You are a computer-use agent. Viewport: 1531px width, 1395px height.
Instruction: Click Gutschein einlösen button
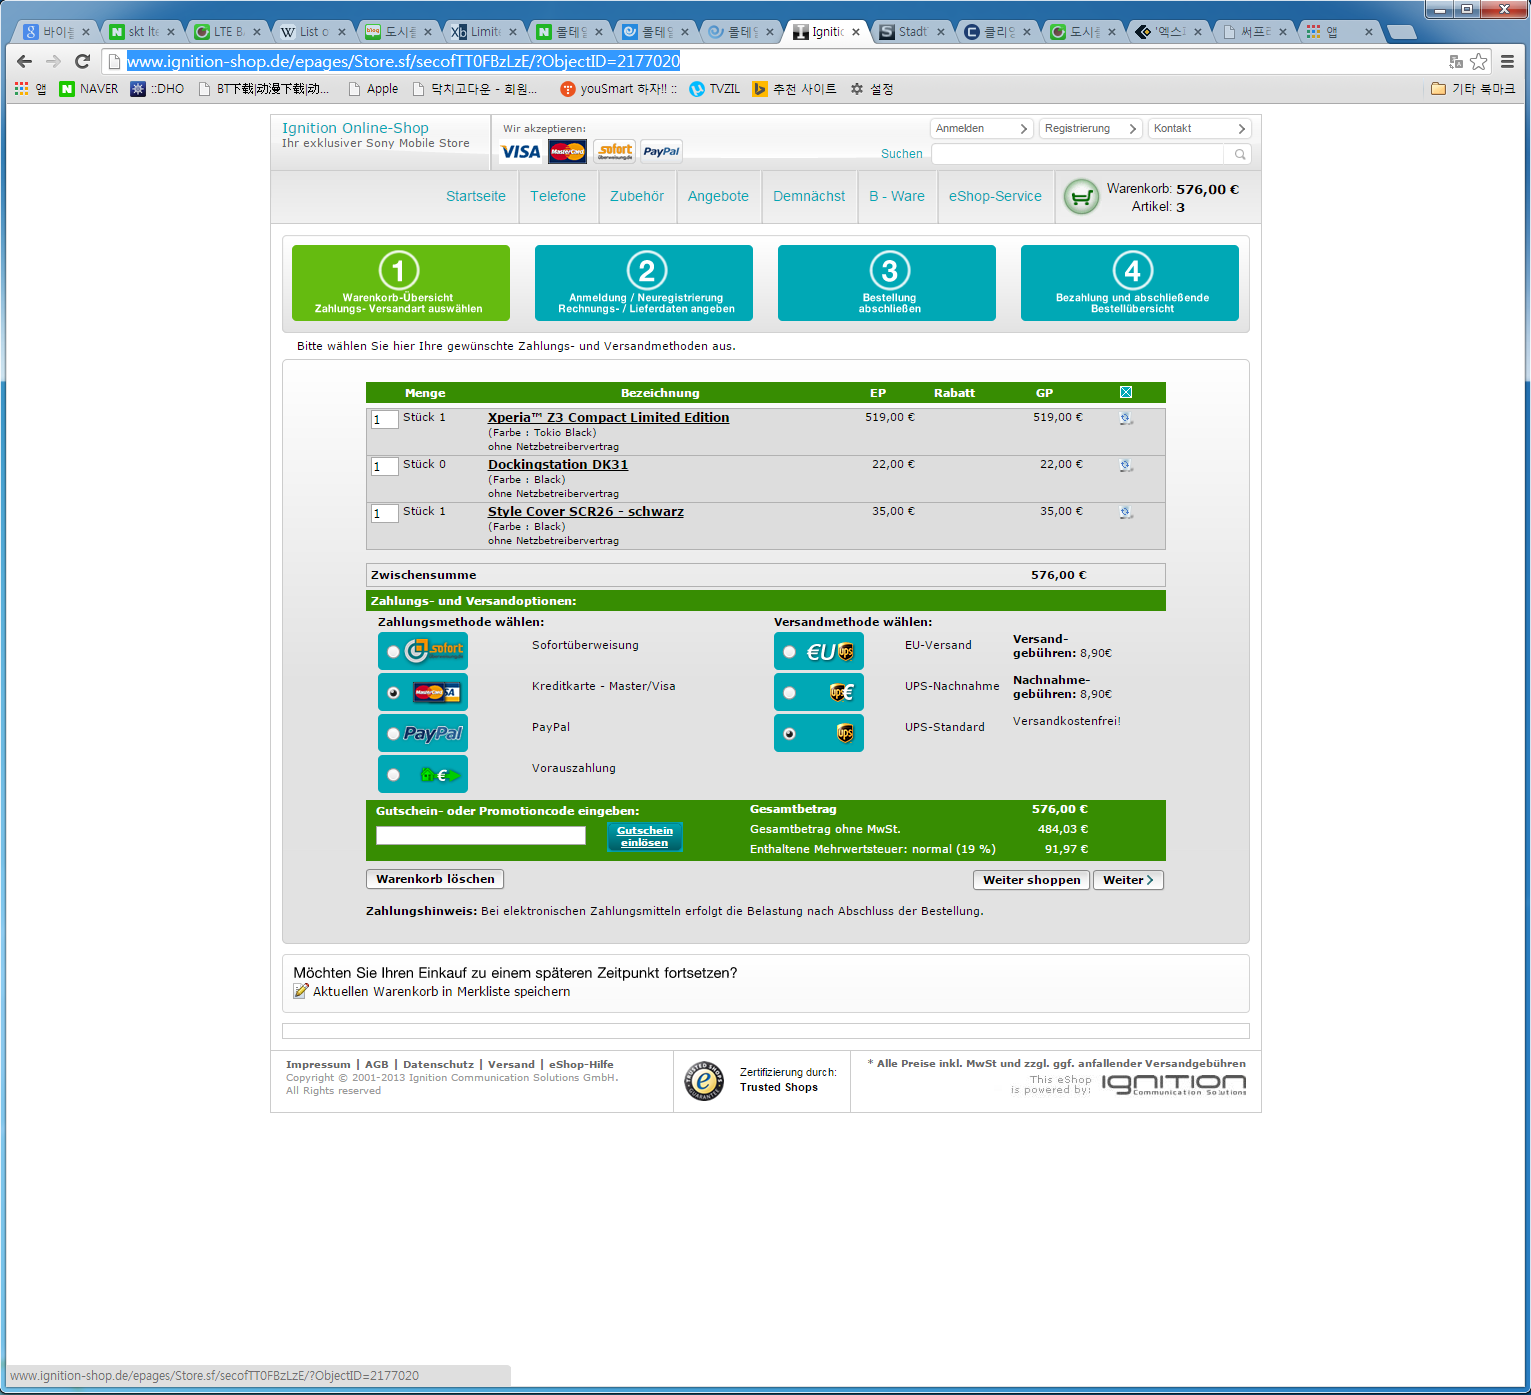pyautogui.click(x=645, y=836)
